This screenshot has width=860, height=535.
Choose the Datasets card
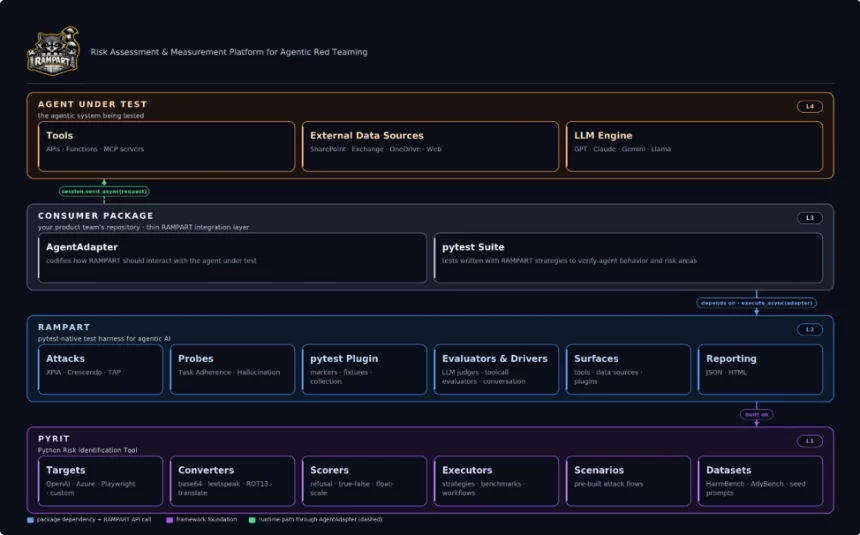[760, 481]
